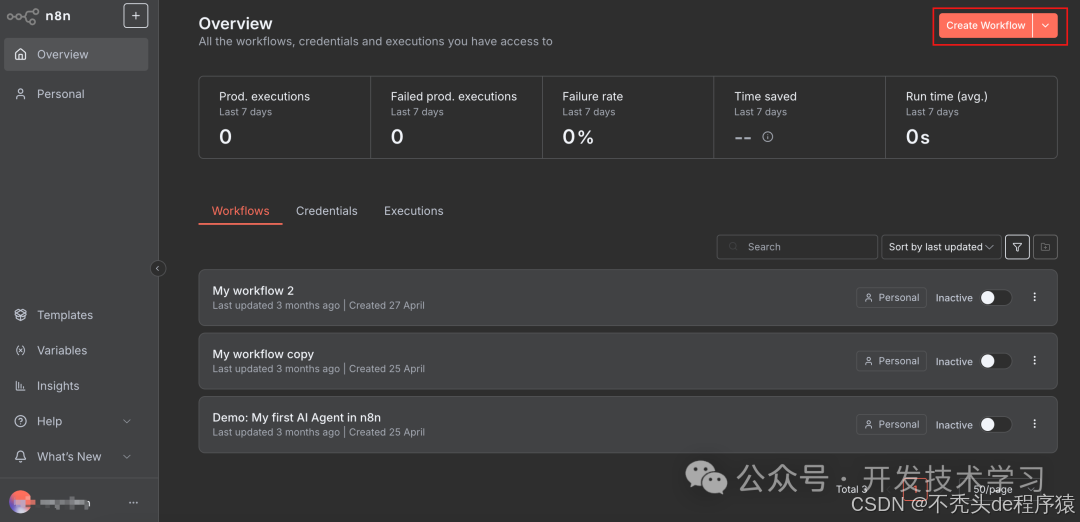Switch to the Executions tab
Image resolution: width=1080 pixels, height=522 pixels.
pyautogui.click(x=413, y=211)
